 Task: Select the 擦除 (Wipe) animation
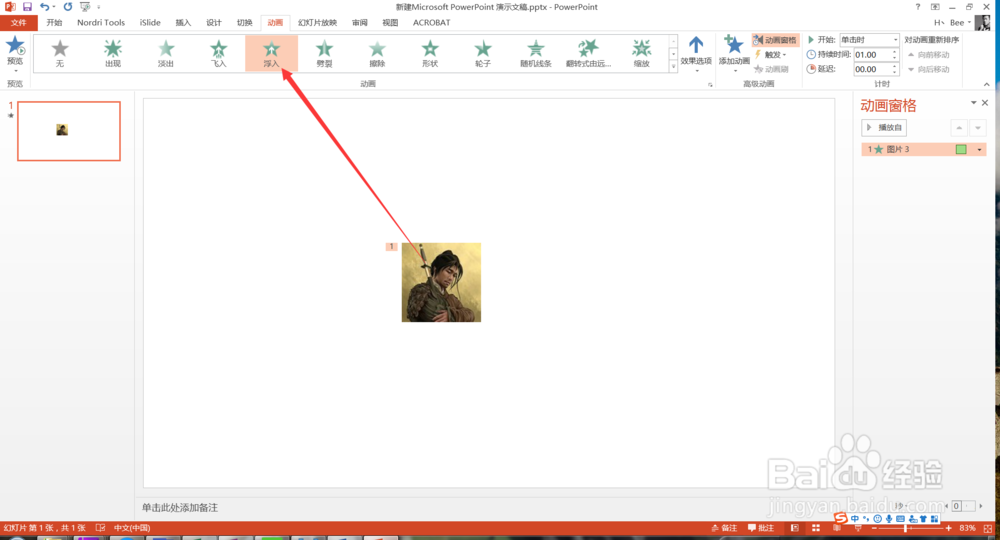378,53
